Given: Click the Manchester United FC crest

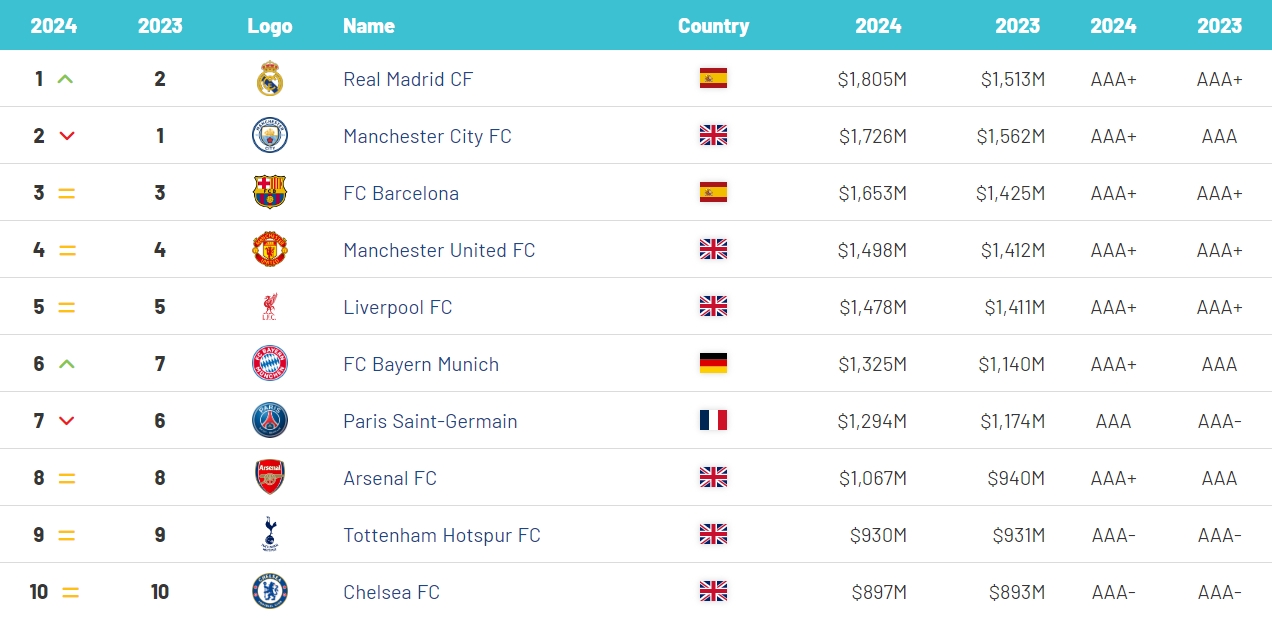Looking at the screenshot, I should 270,250.
